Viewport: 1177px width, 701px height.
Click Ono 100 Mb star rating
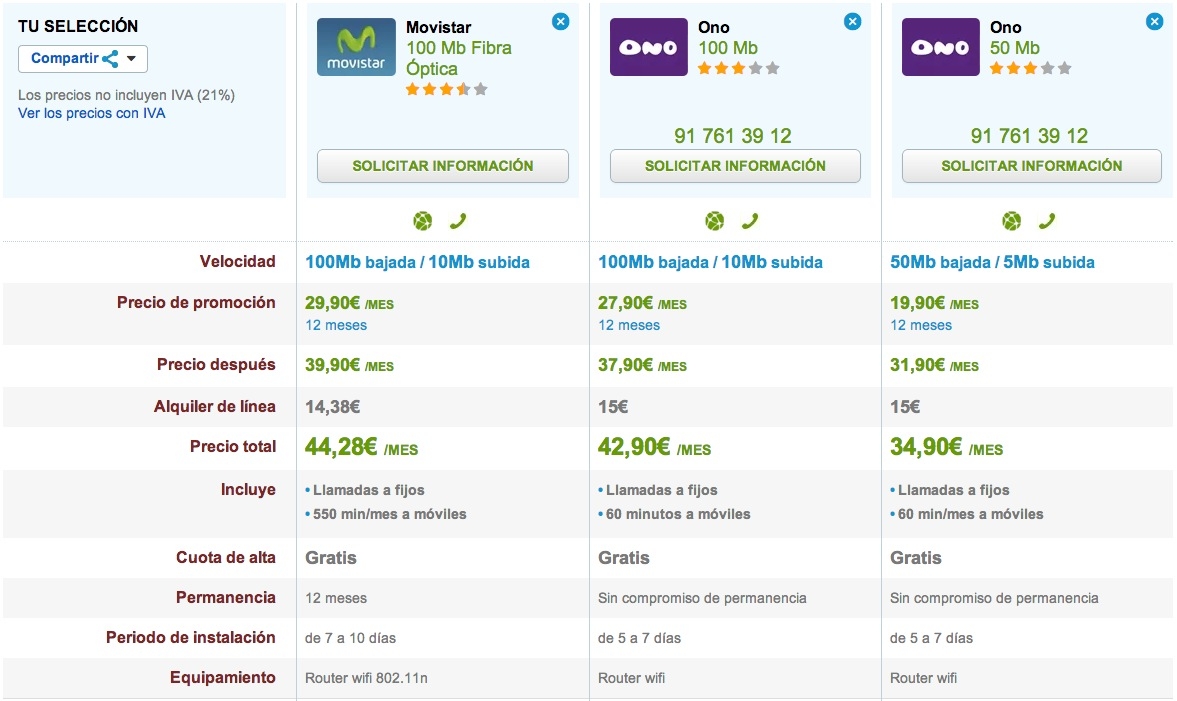click(739, 68)
